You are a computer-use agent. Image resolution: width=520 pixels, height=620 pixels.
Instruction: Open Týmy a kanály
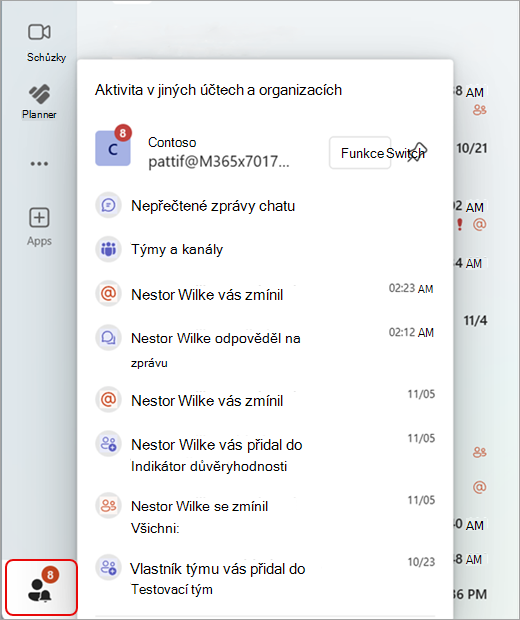(265, 250)
